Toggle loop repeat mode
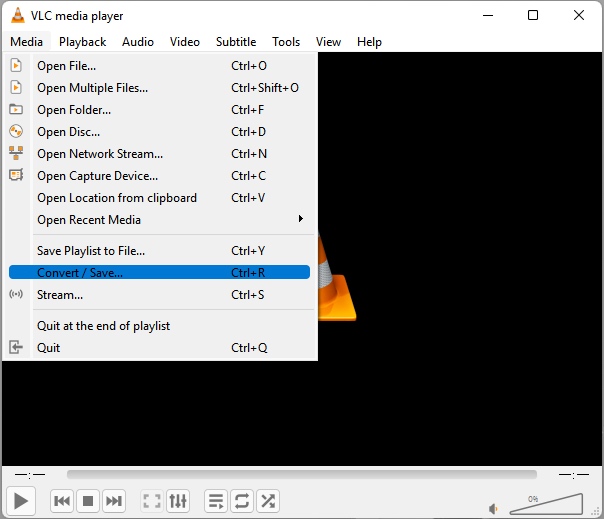Screen dimensions: 604x519 click(x=241, y=501)
